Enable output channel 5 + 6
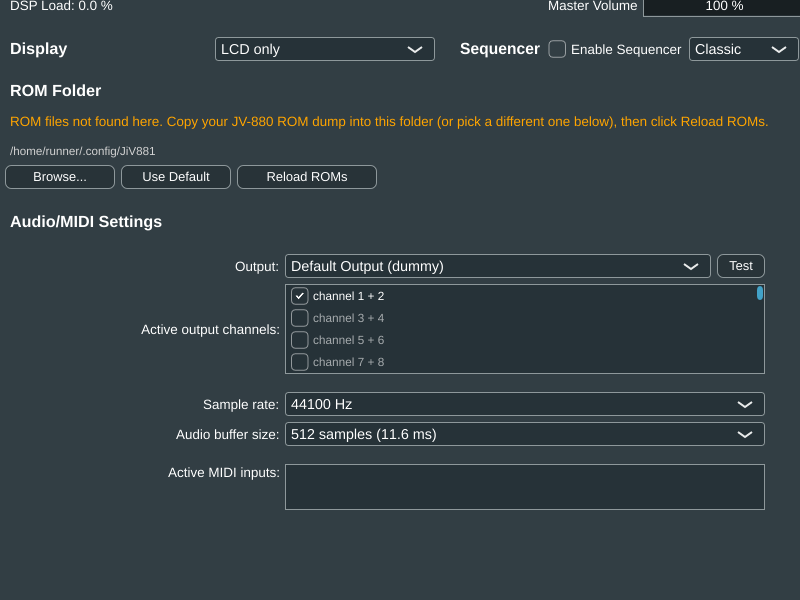800x600 pixels. (299, 340)
